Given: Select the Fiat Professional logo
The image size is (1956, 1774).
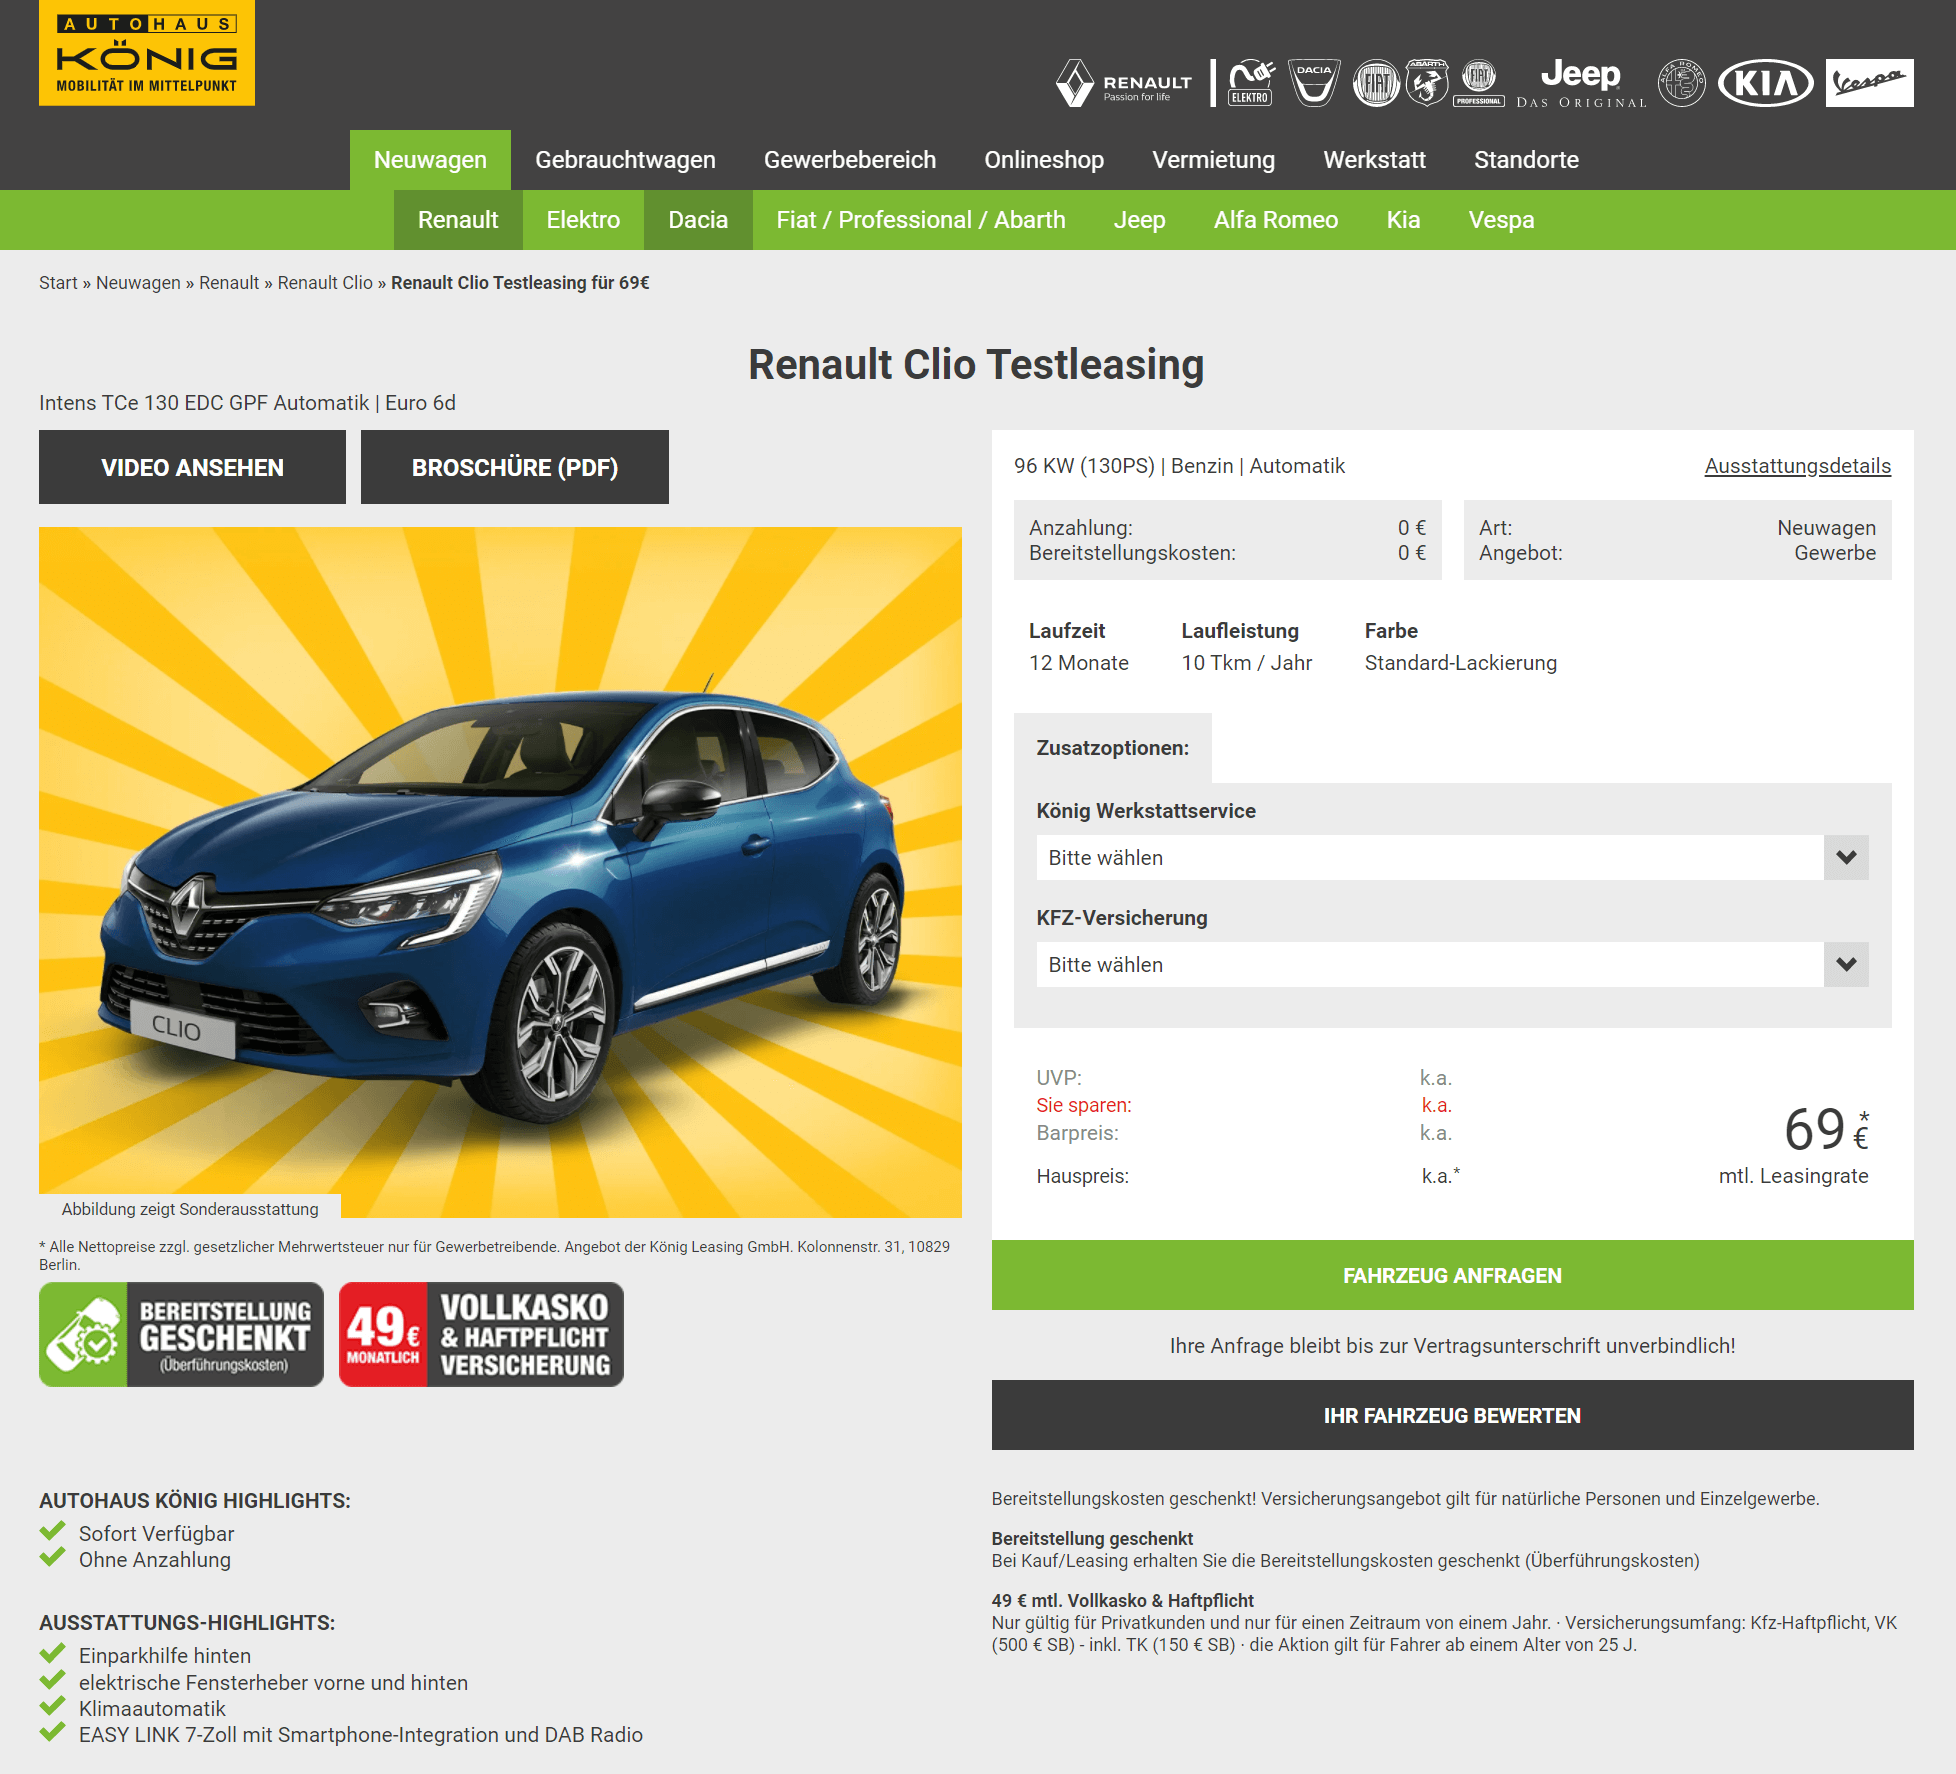Looking at the screenshot, I should (1479, 83).
